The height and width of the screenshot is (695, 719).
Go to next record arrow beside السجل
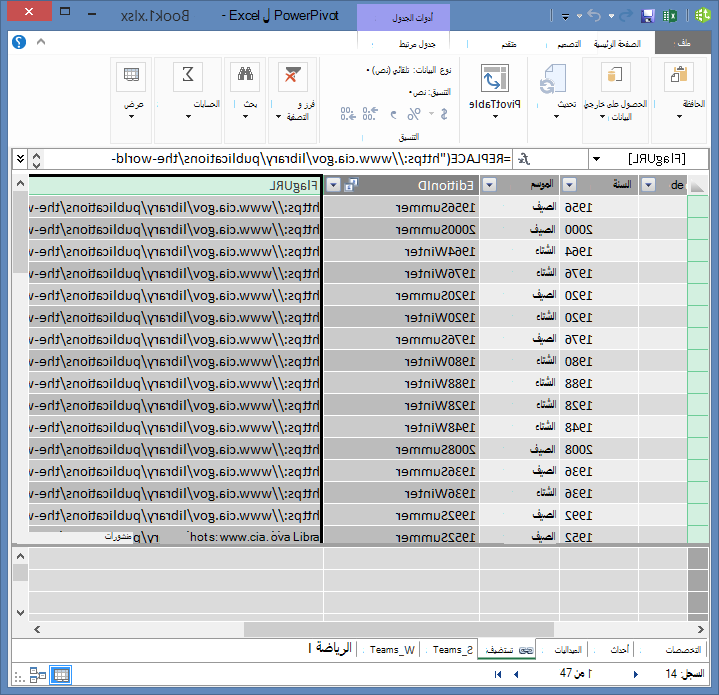coord(636,674)
